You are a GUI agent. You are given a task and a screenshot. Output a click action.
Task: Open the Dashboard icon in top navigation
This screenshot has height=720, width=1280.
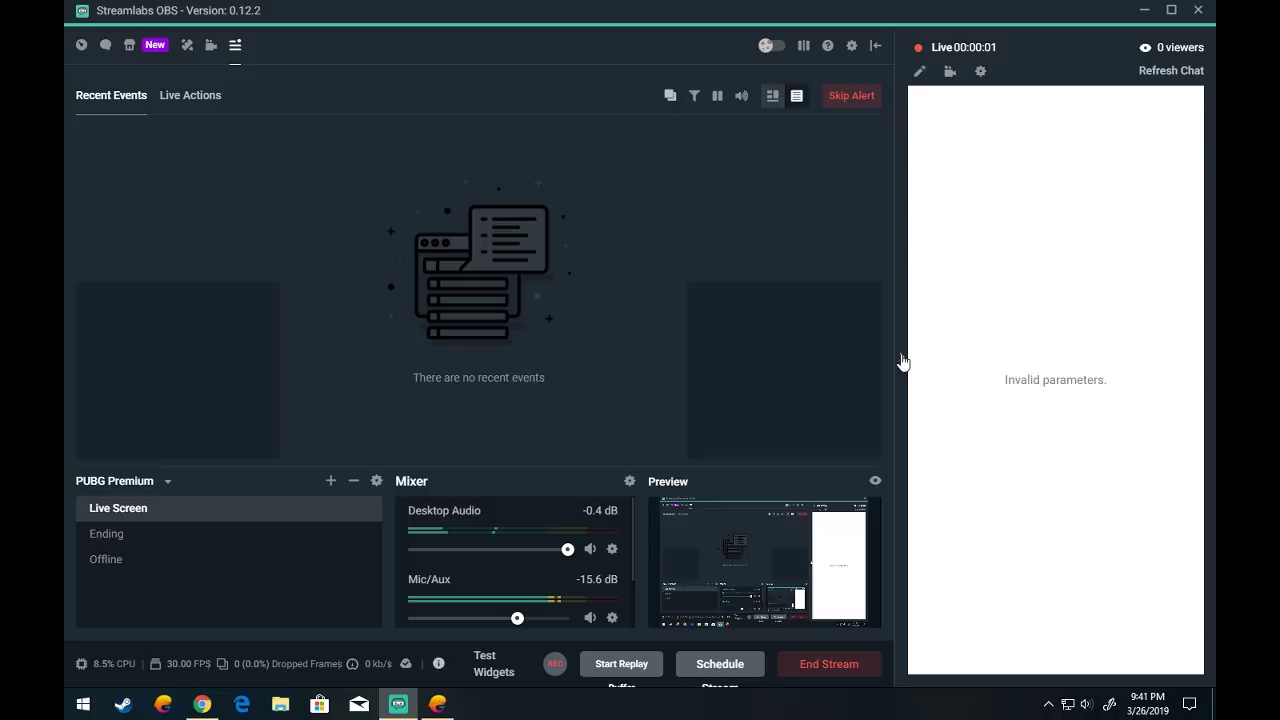[81, 45]
